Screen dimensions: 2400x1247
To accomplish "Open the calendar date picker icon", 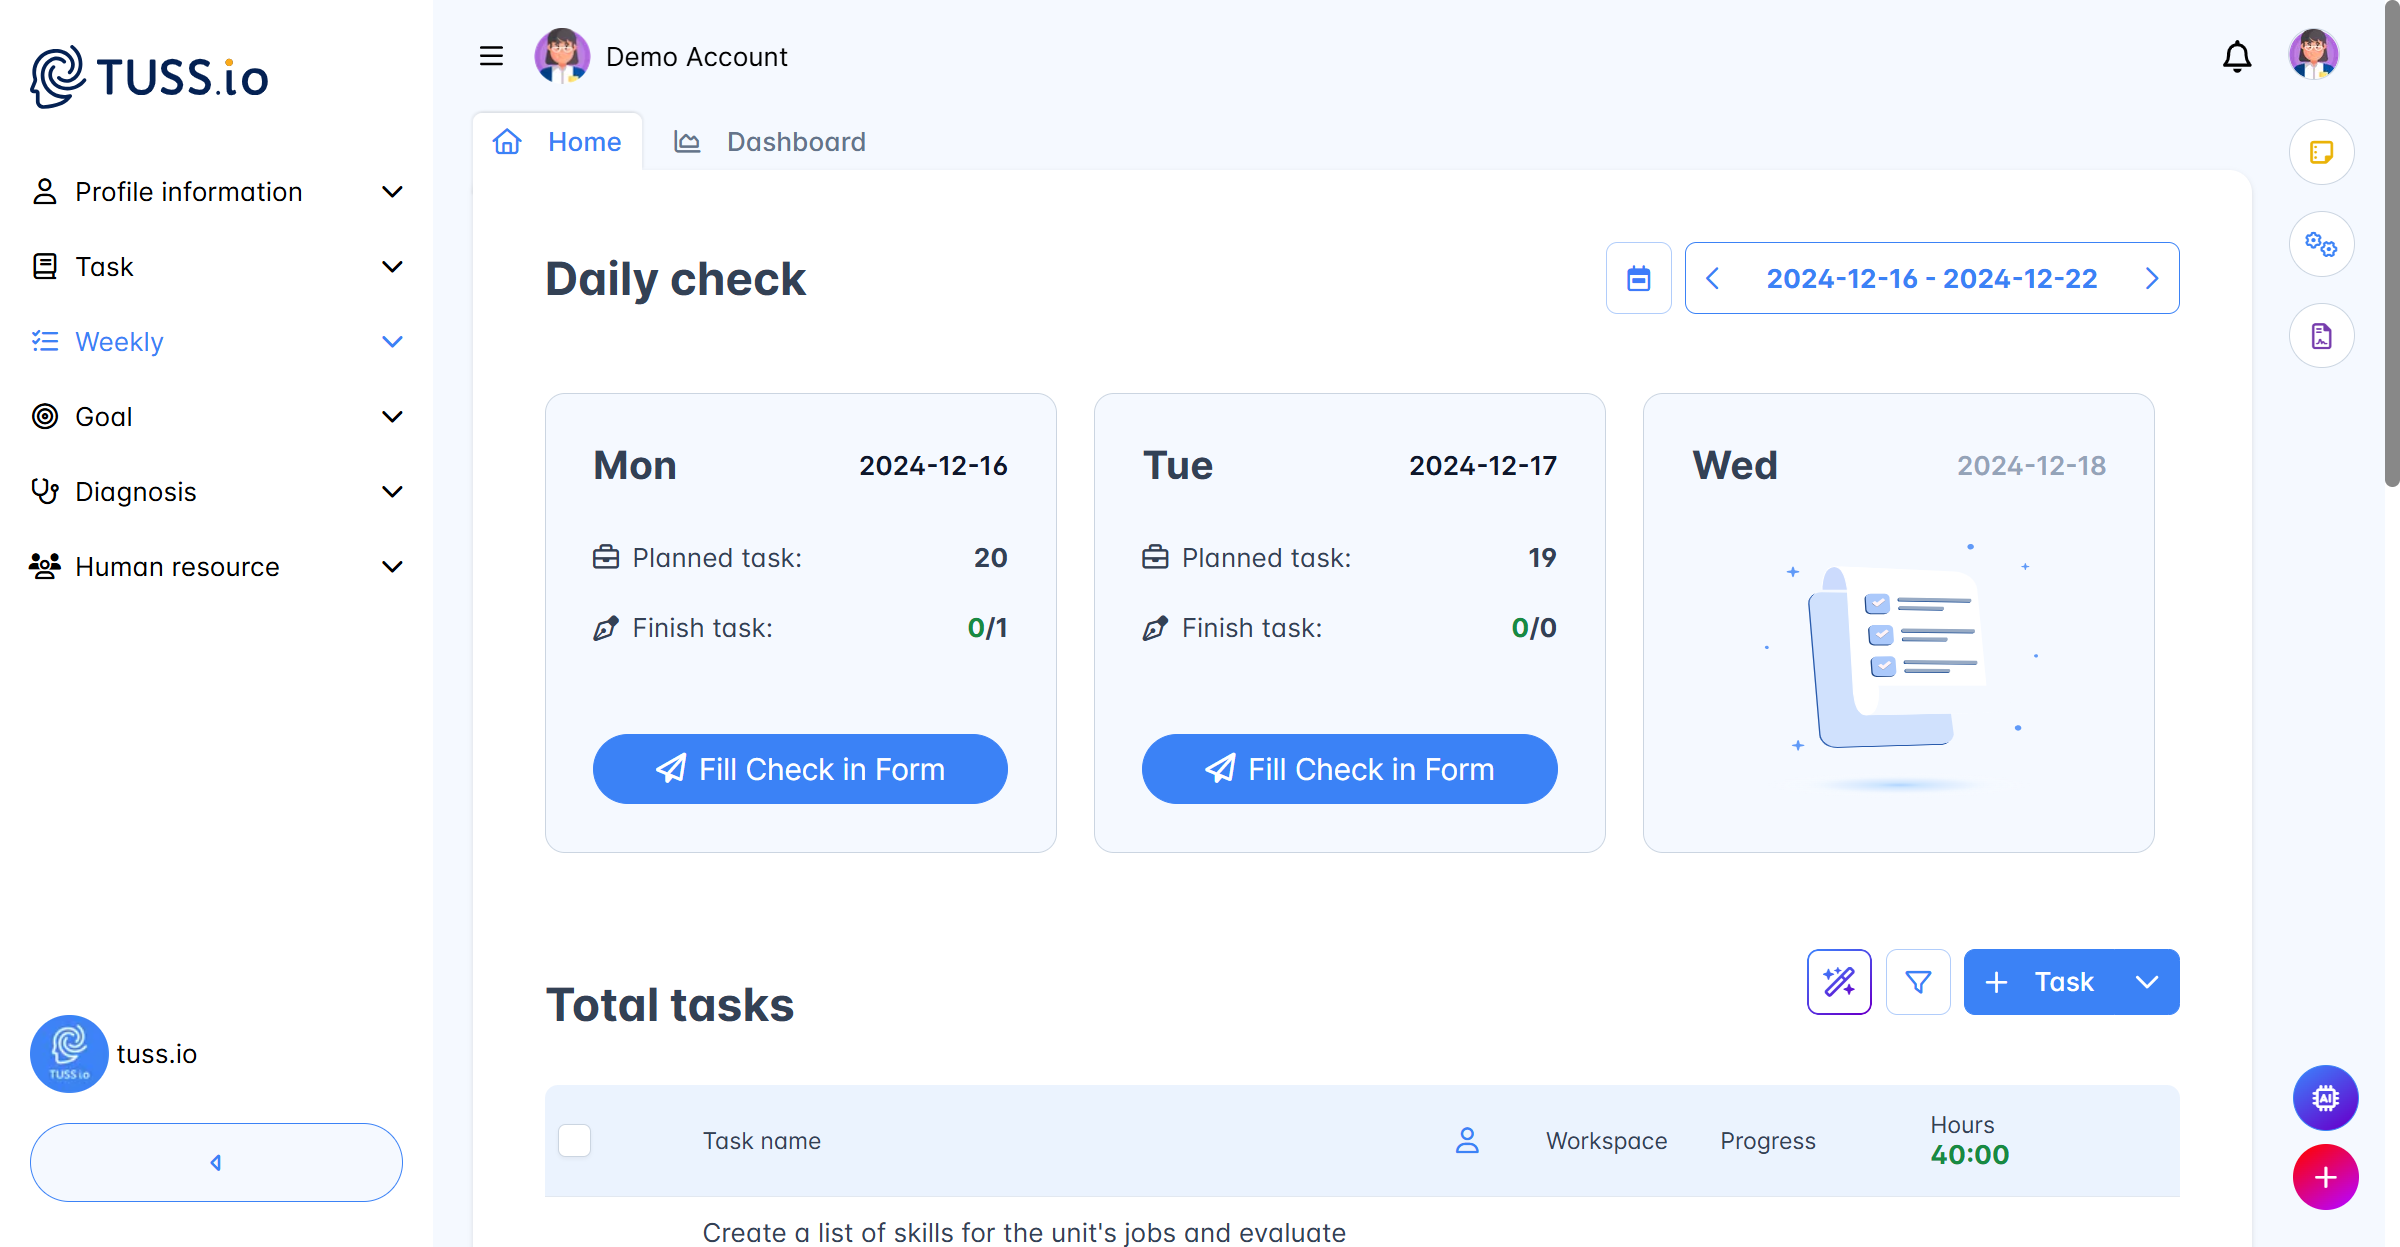I will point(1638,278).
